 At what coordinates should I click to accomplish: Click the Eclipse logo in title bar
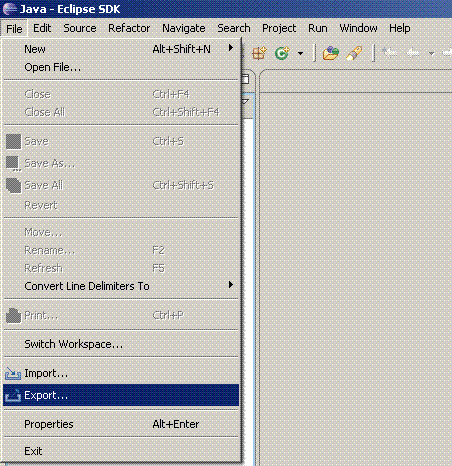tap(9, 9)
